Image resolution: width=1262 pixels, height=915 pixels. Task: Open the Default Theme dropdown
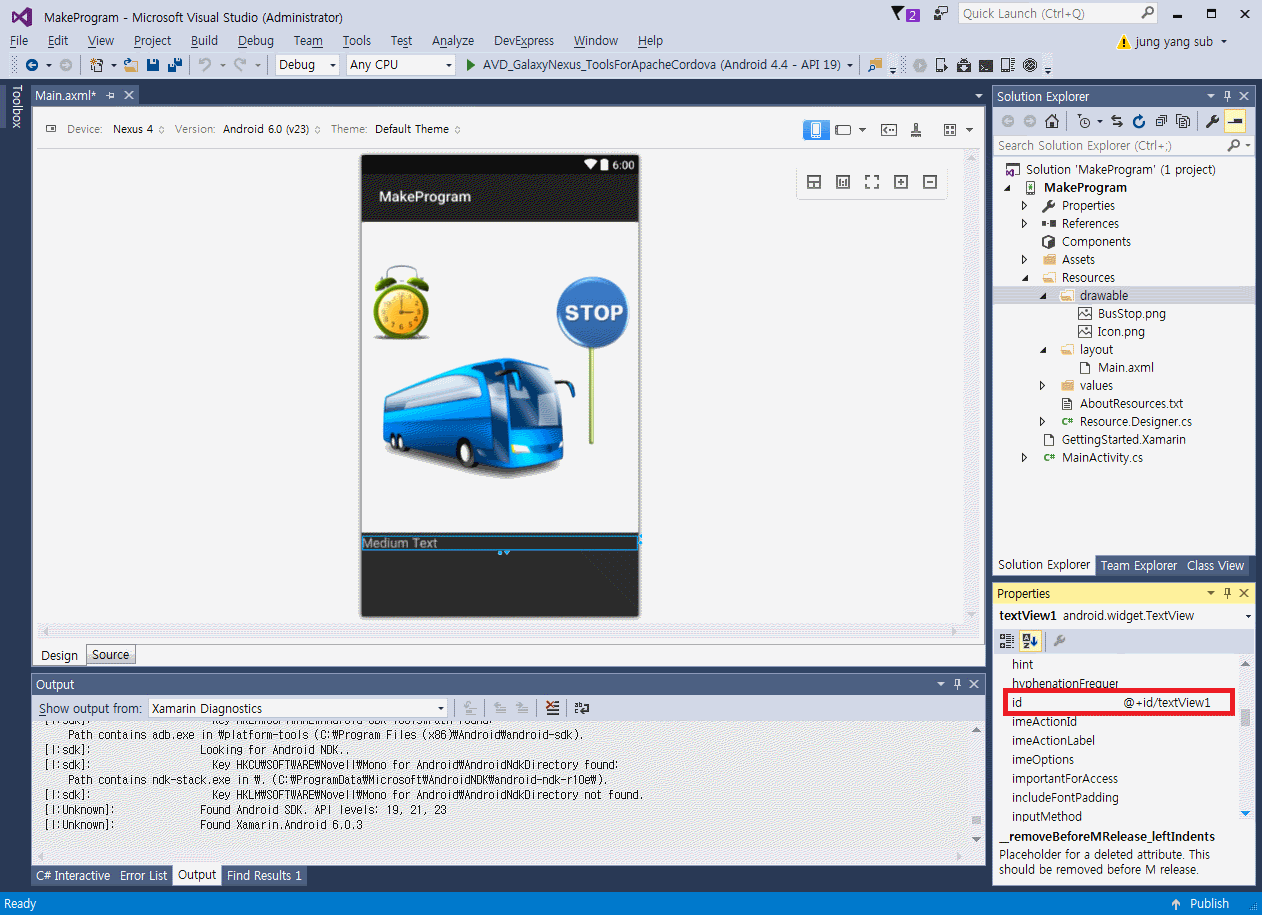418,129
